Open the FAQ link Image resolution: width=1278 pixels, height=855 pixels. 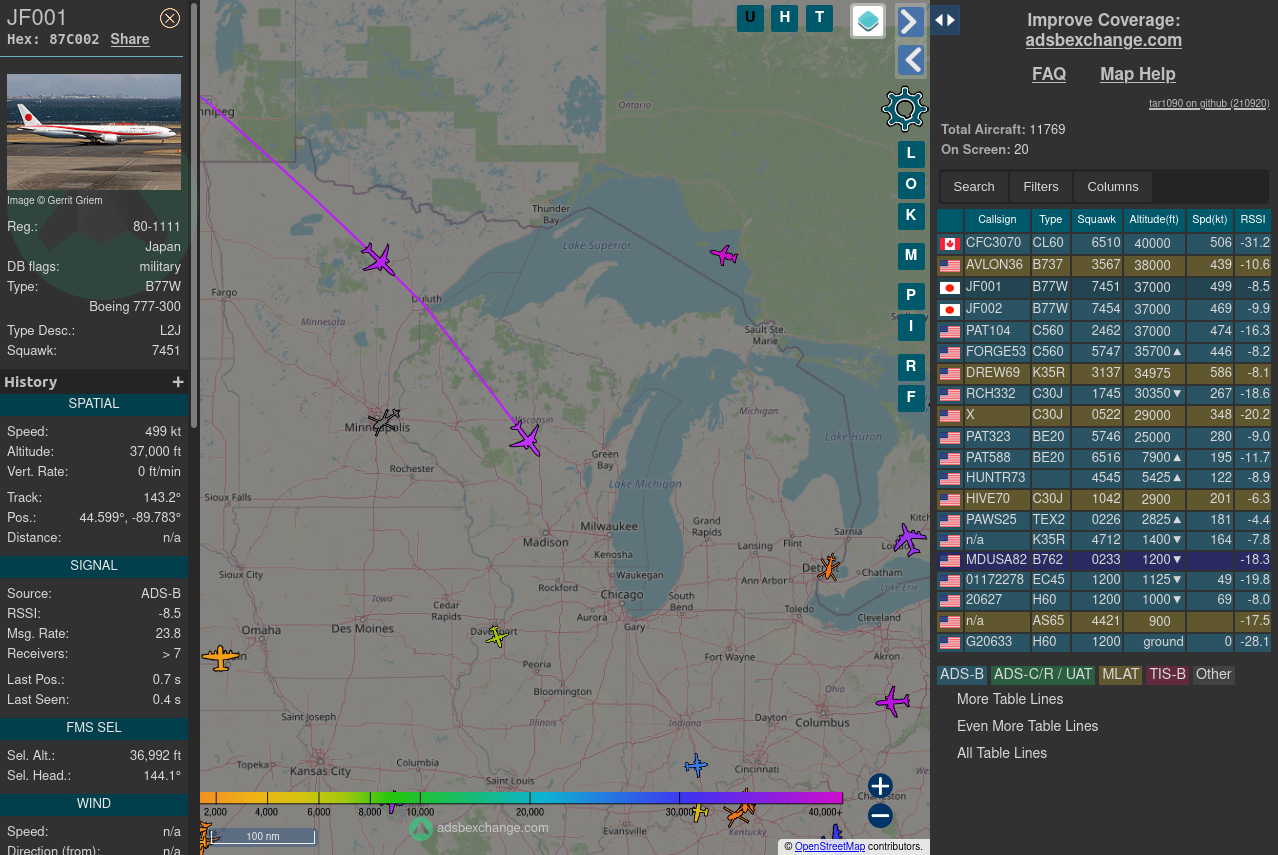click(1049, 74)
